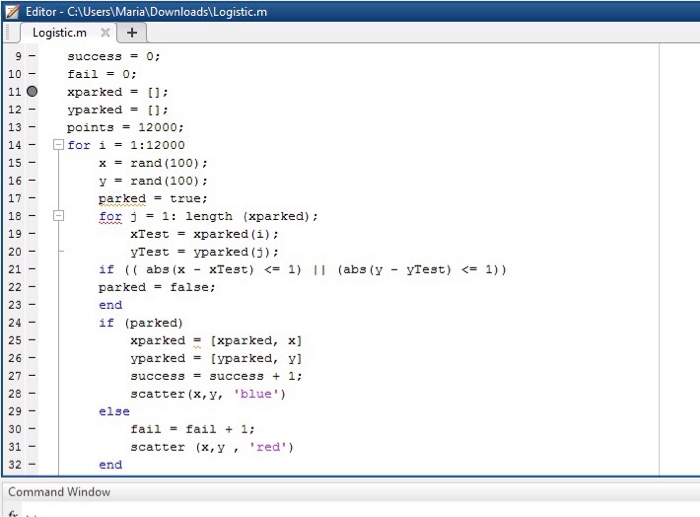Click line number 28 in the gutter
The image size is (700, 517).
(15, 393)
